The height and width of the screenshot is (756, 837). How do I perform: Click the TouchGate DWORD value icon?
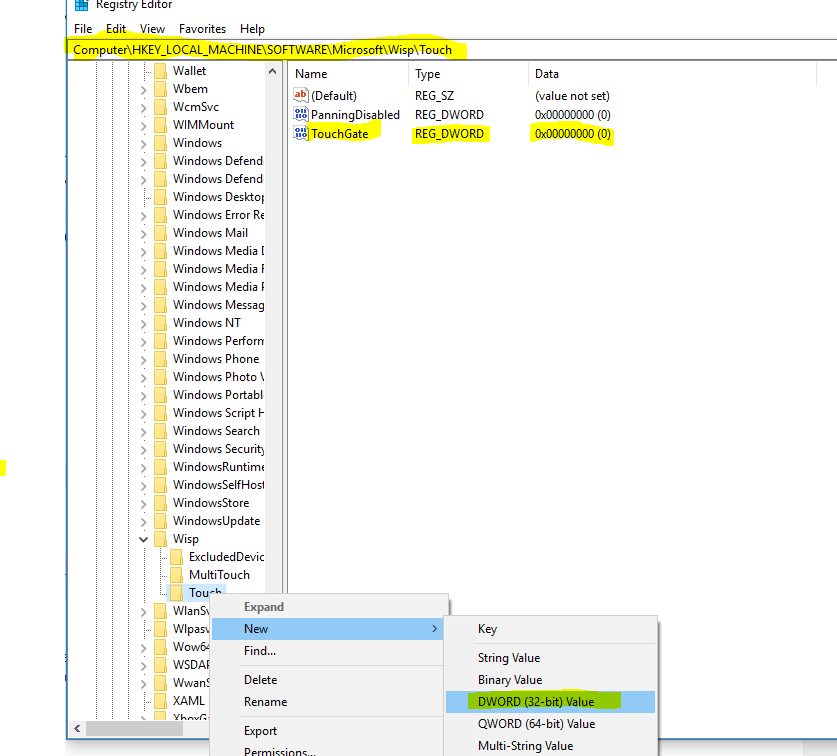301,133
